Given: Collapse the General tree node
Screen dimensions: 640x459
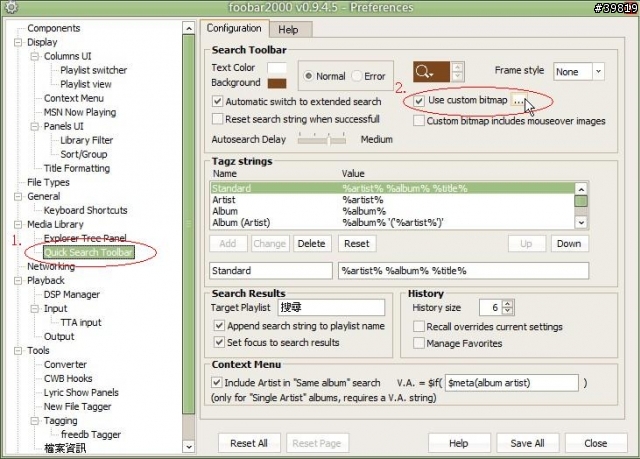Looking at the screenshot, I should click(18, 196).
